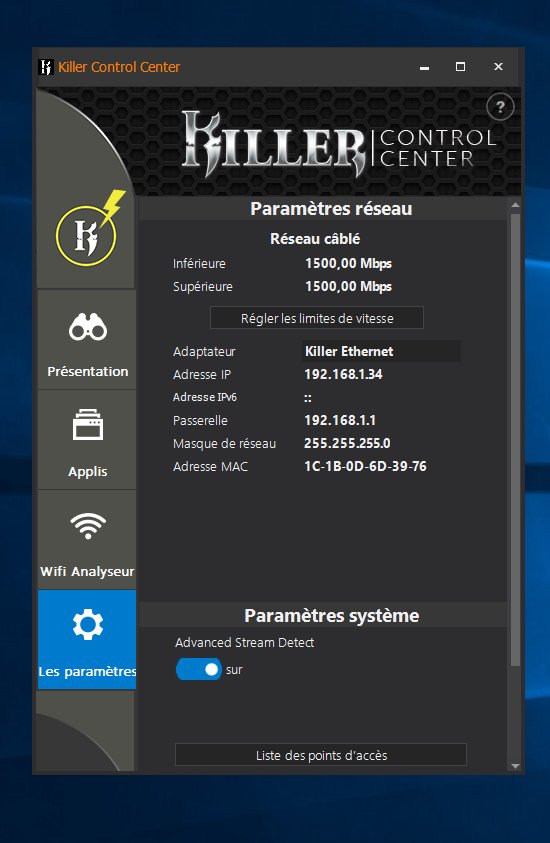
Task: Click Régler les limites de vitesse button
Action: click(x=317, y=318)
